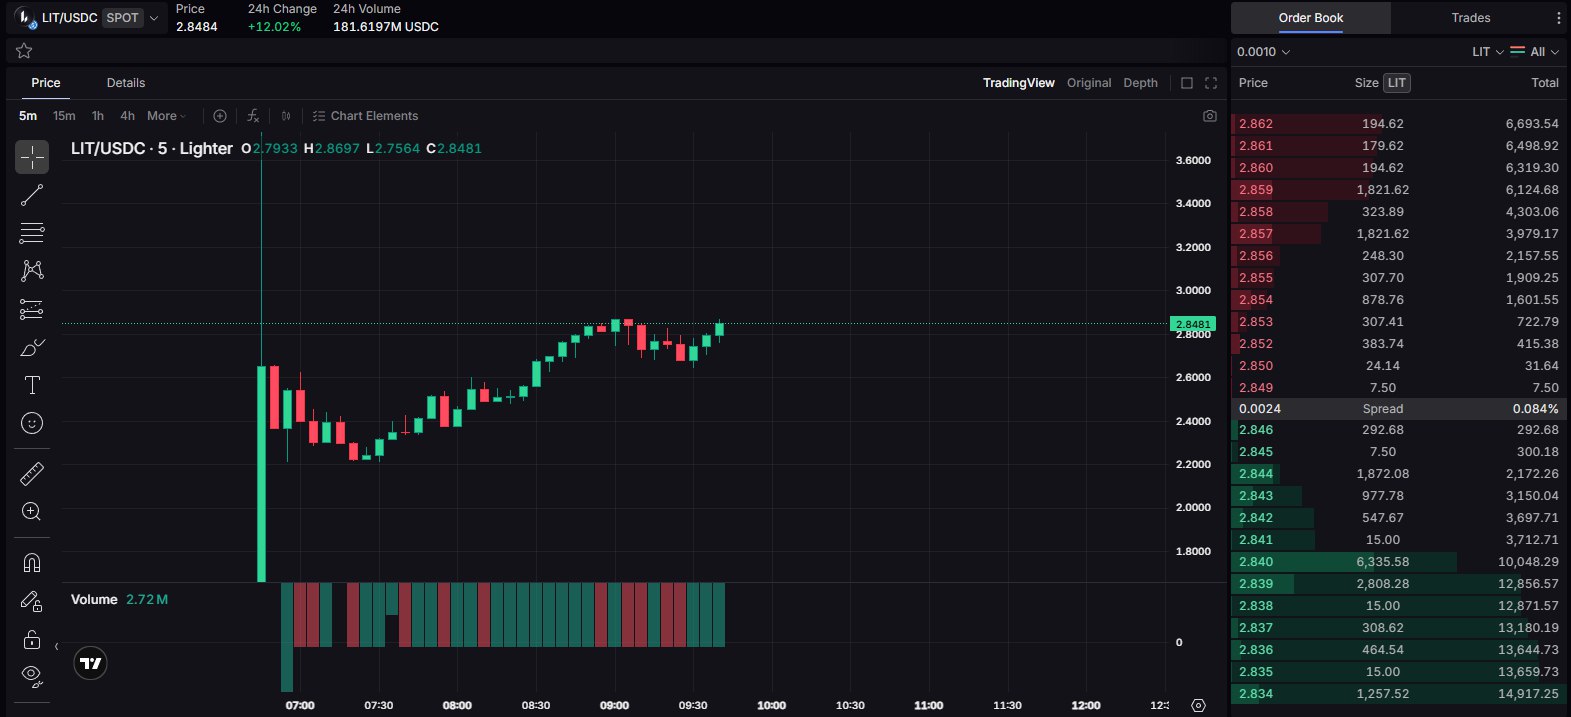Switch to the Trades tab

(x=1471, y=18)
